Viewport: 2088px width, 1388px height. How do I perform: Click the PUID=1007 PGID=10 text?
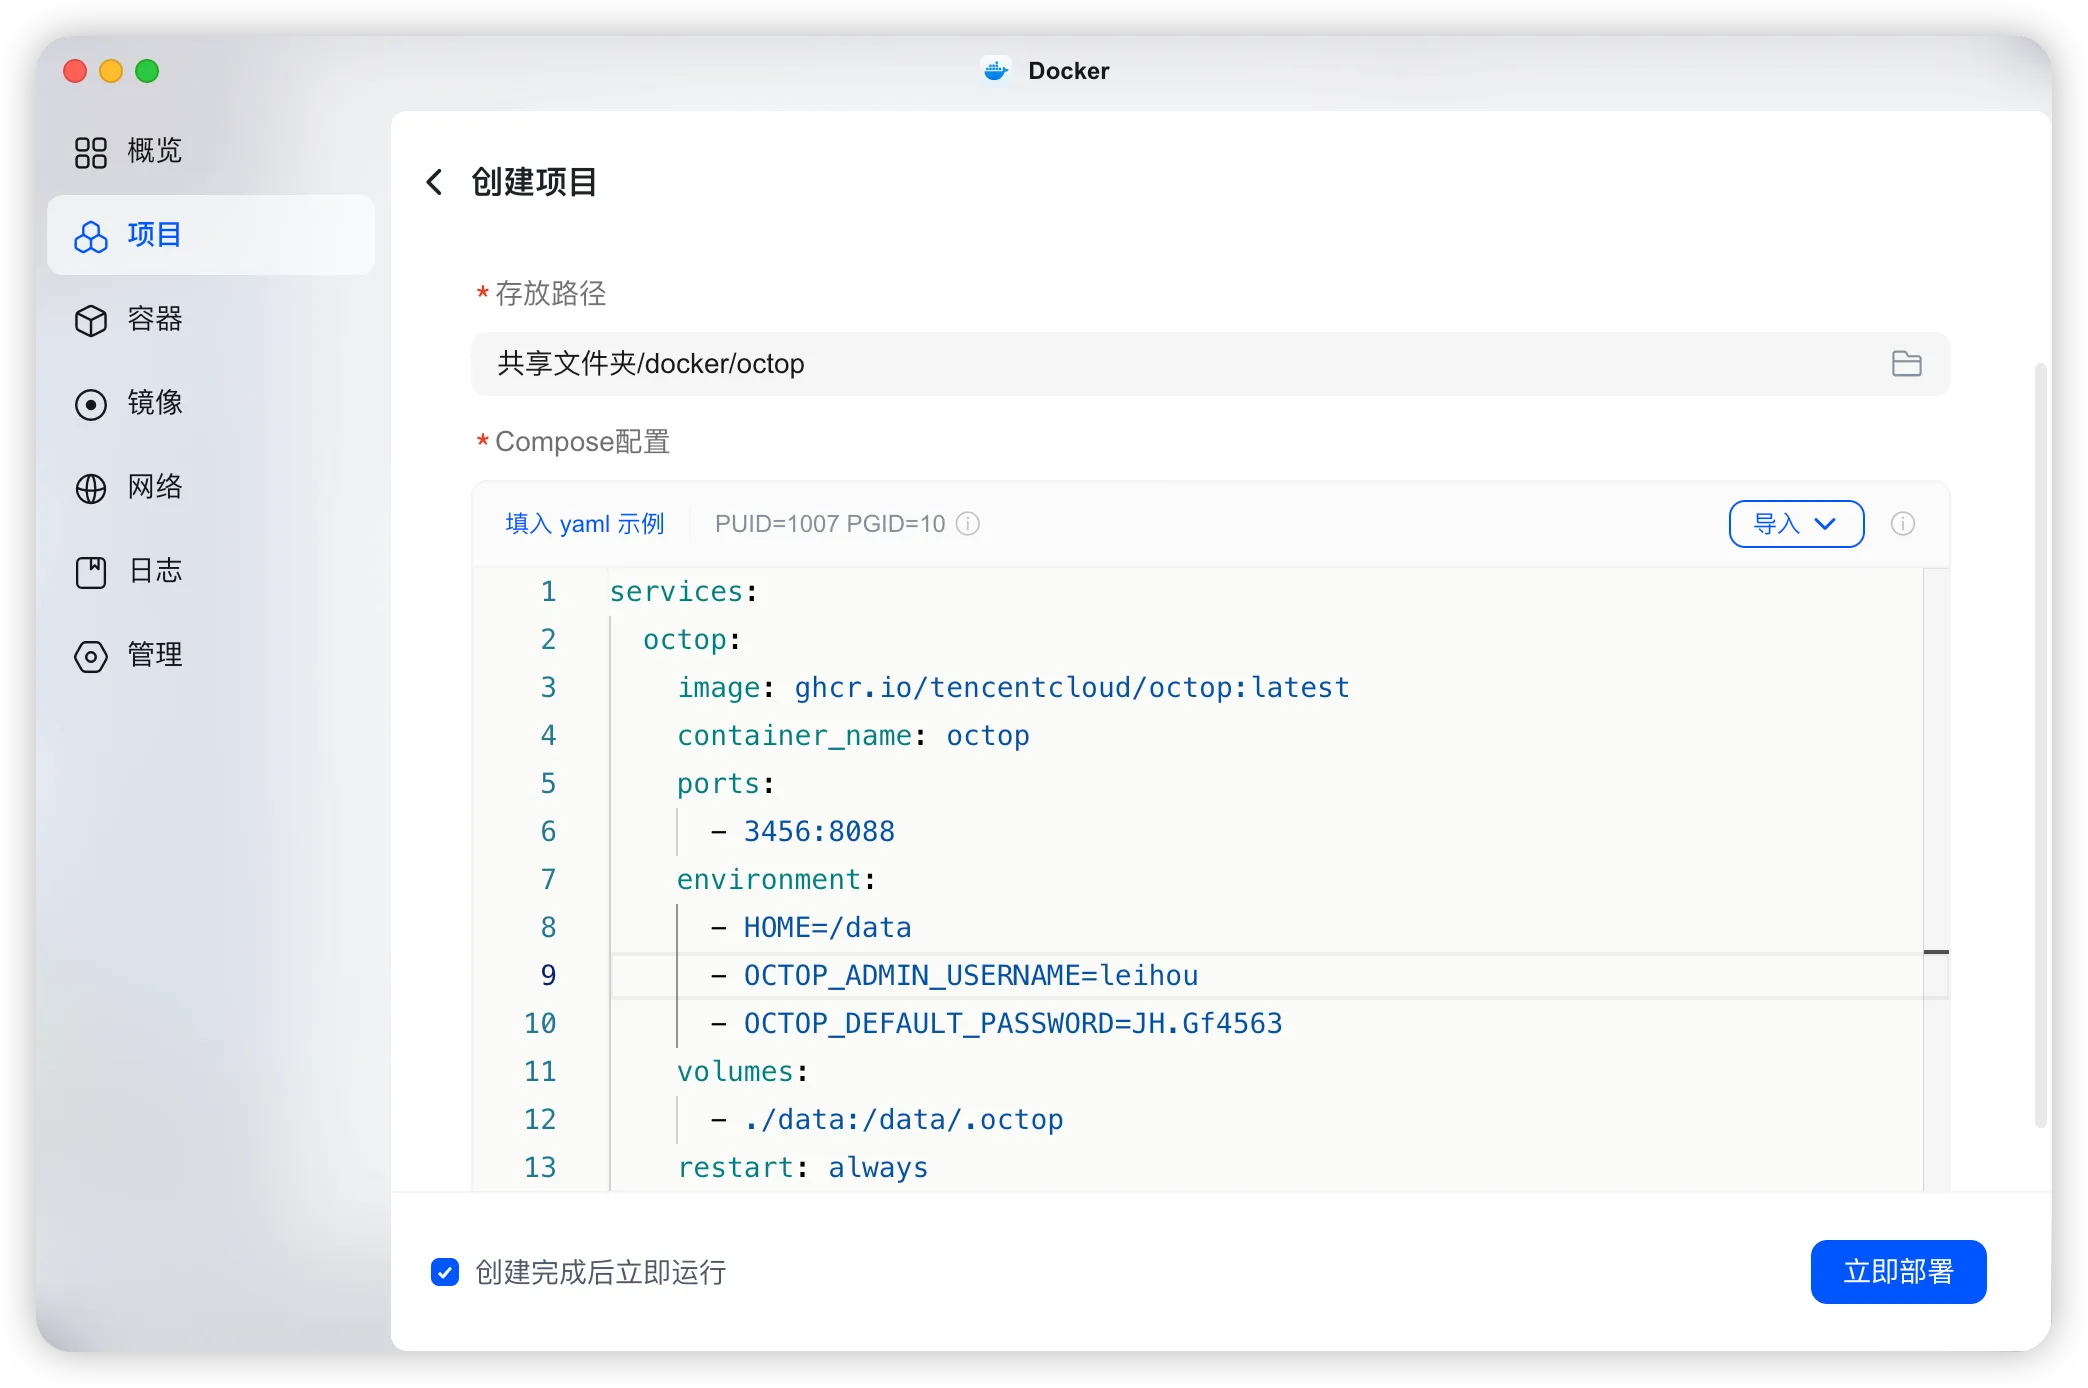(830, 524)
